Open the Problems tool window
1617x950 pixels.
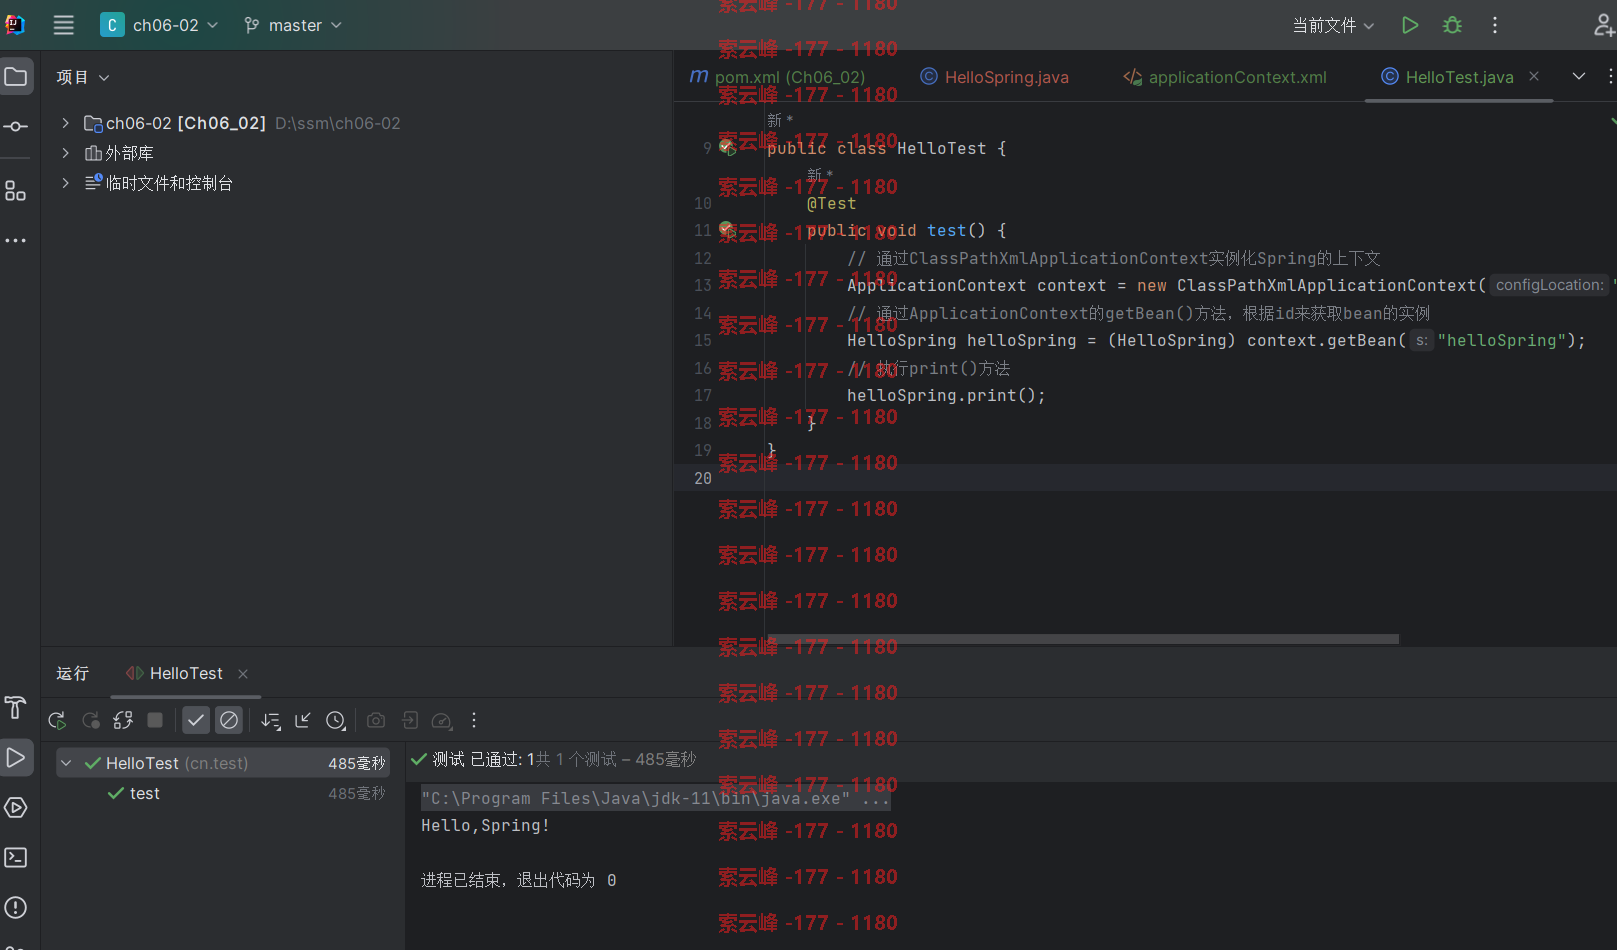[16, 907]
